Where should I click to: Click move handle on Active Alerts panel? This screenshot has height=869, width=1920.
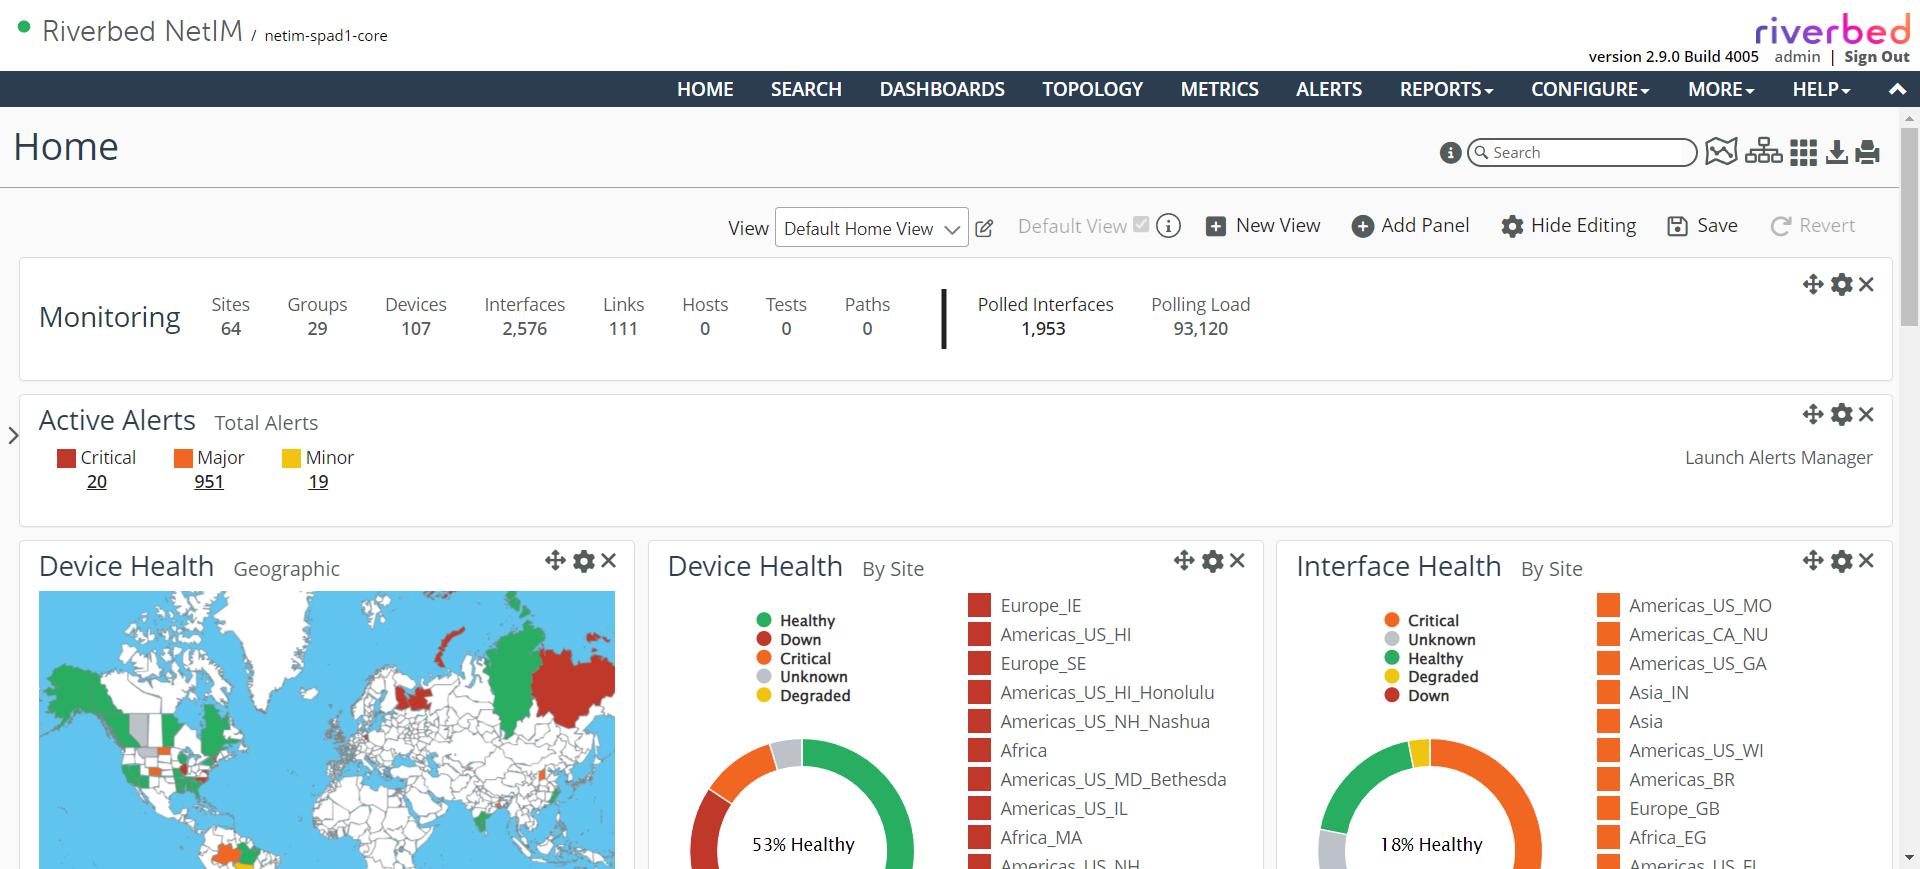[1812, 414]
